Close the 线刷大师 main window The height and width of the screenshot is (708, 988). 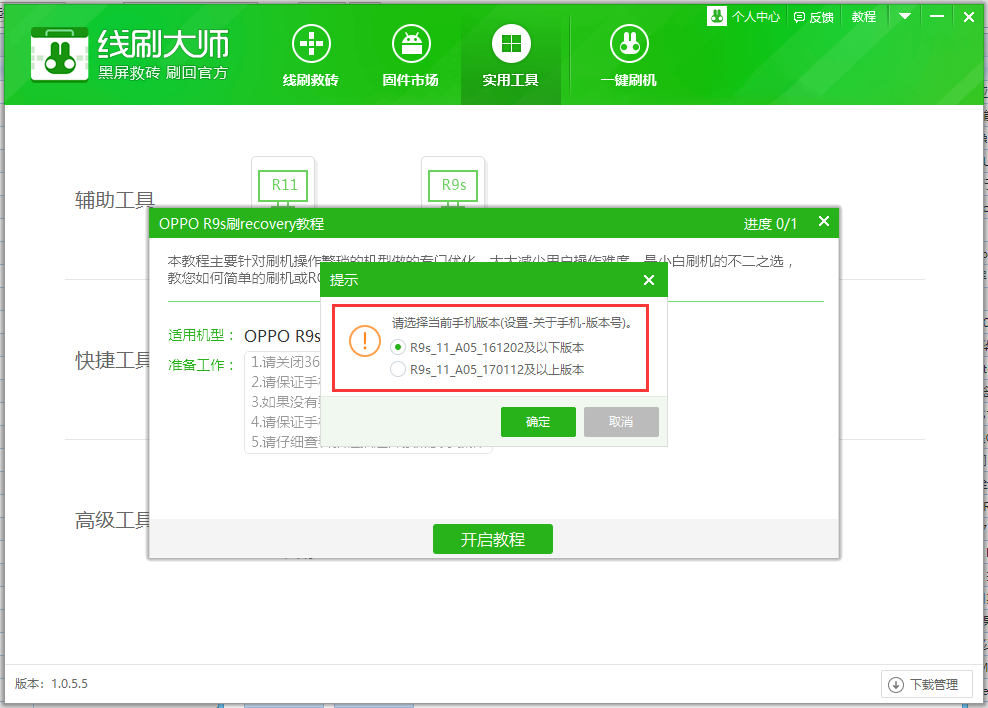(x=969, y=17)
